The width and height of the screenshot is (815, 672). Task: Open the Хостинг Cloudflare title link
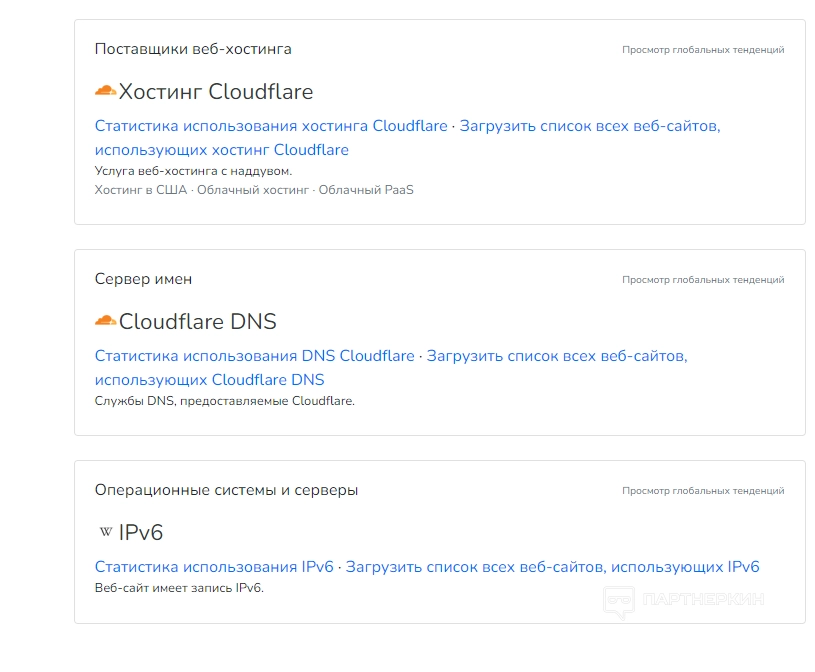click(x=216, y=93)
